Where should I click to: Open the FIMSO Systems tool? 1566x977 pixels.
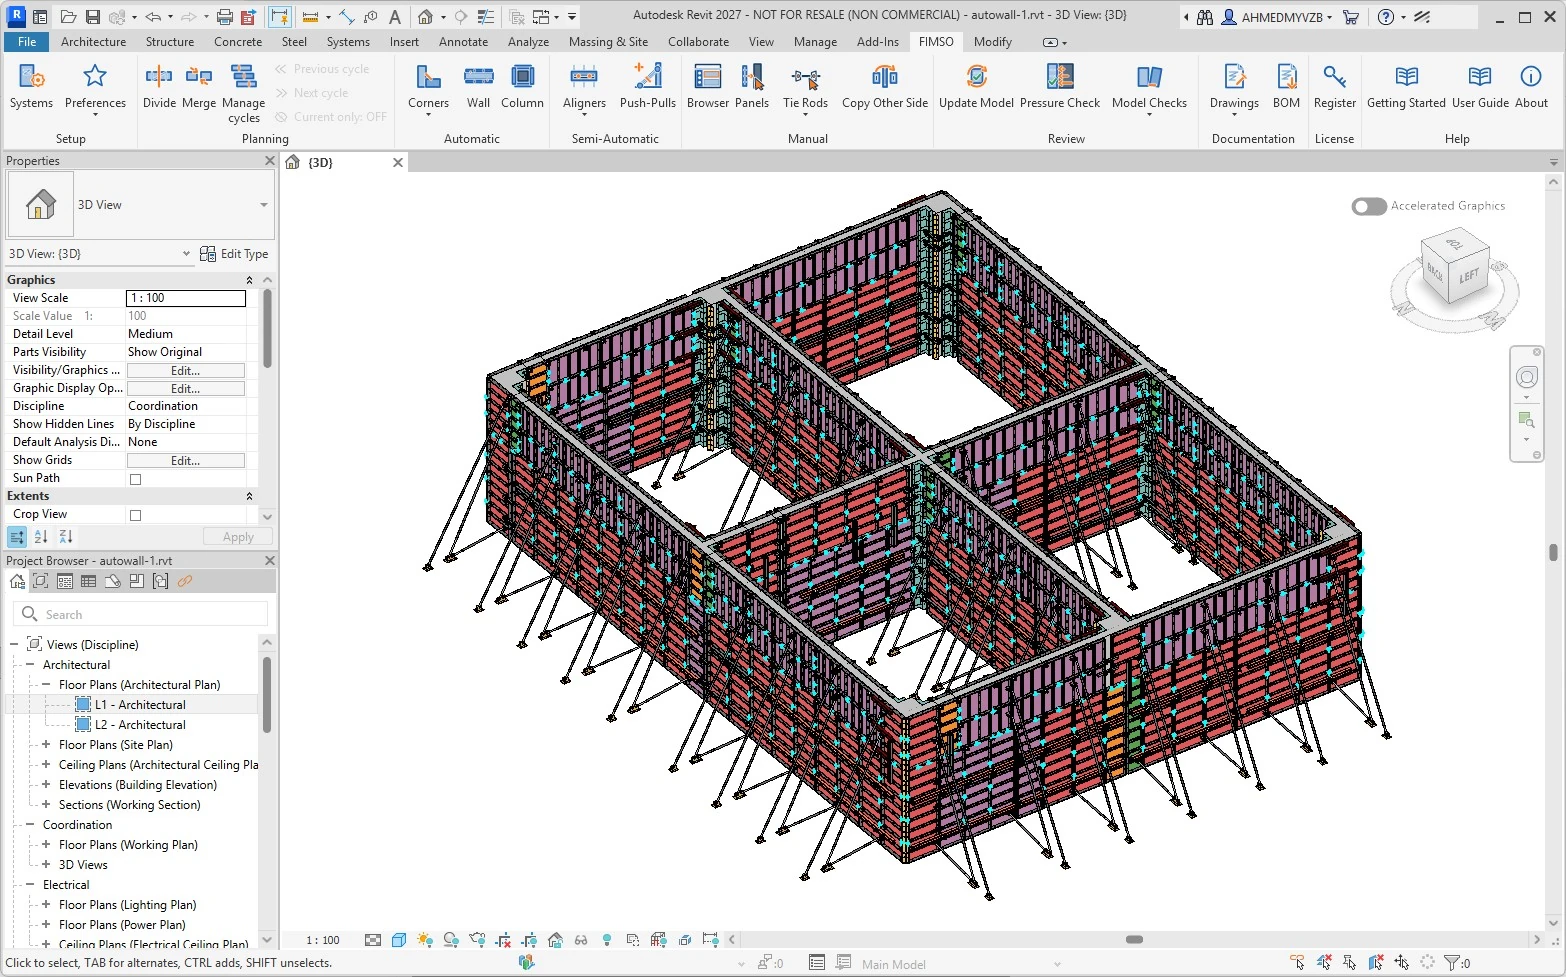click(31, 86)
